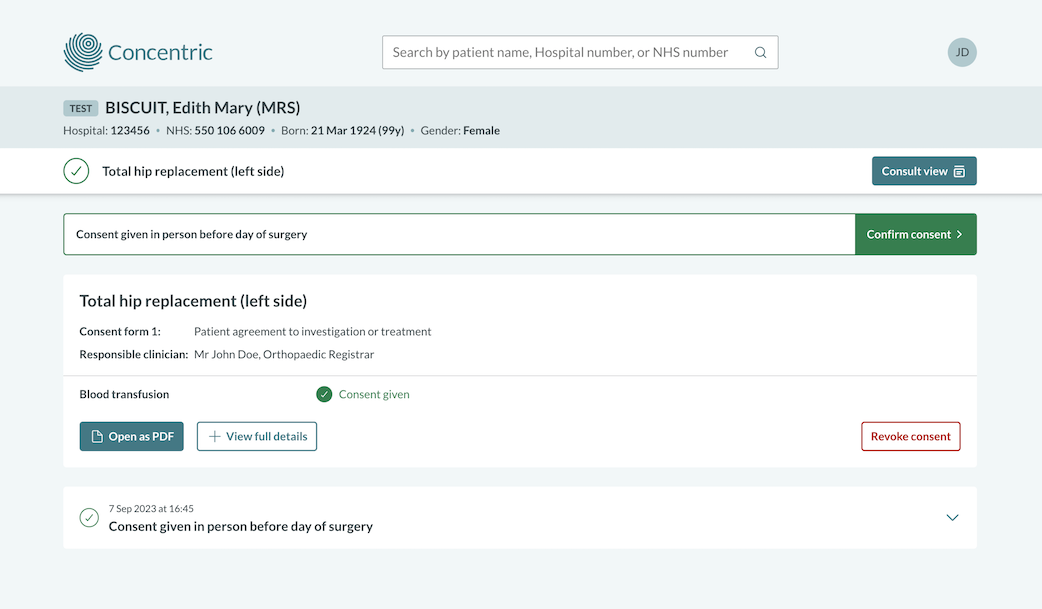
Task: Open the JD user avatar menu
Action: tap(961, 52)
